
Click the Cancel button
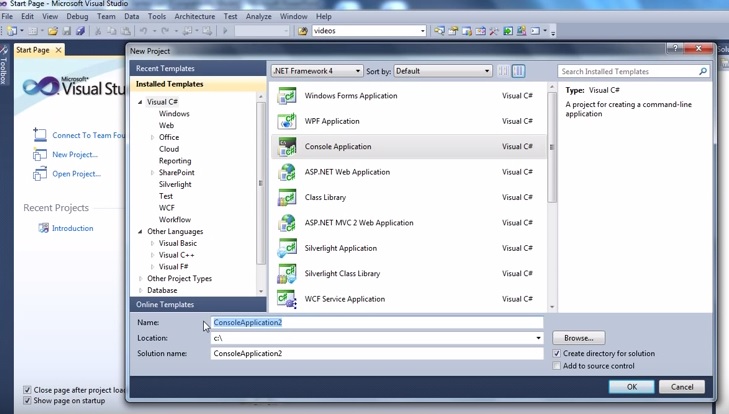point(682,387)
